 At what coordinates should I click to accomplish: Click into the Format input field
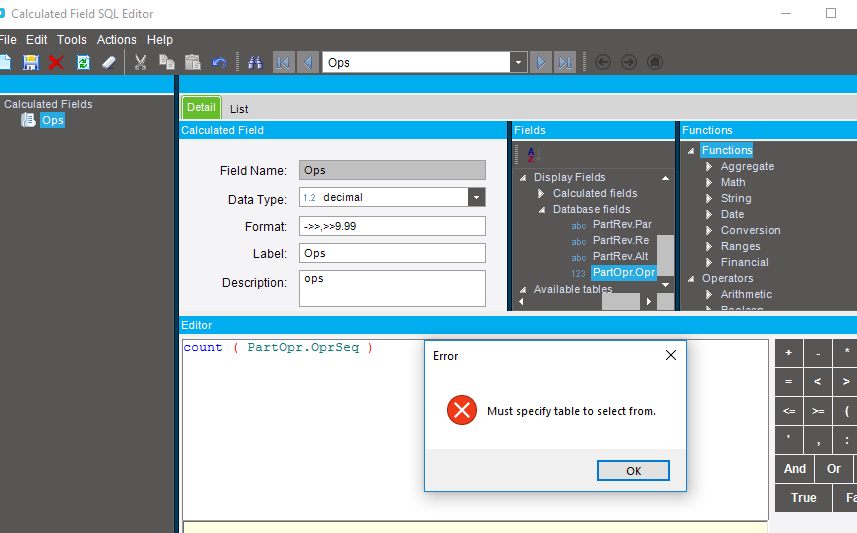click(x=392, y=226)
